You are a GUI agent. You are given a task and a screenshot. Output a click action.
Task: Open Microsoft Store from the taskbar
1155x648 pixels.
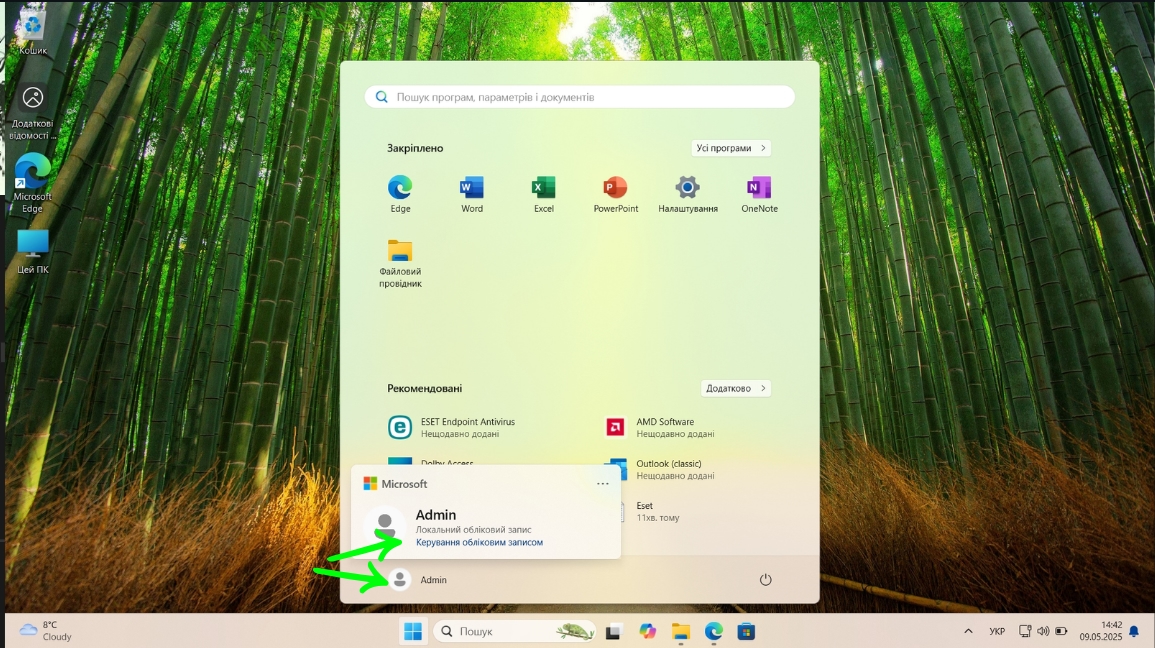745,631
